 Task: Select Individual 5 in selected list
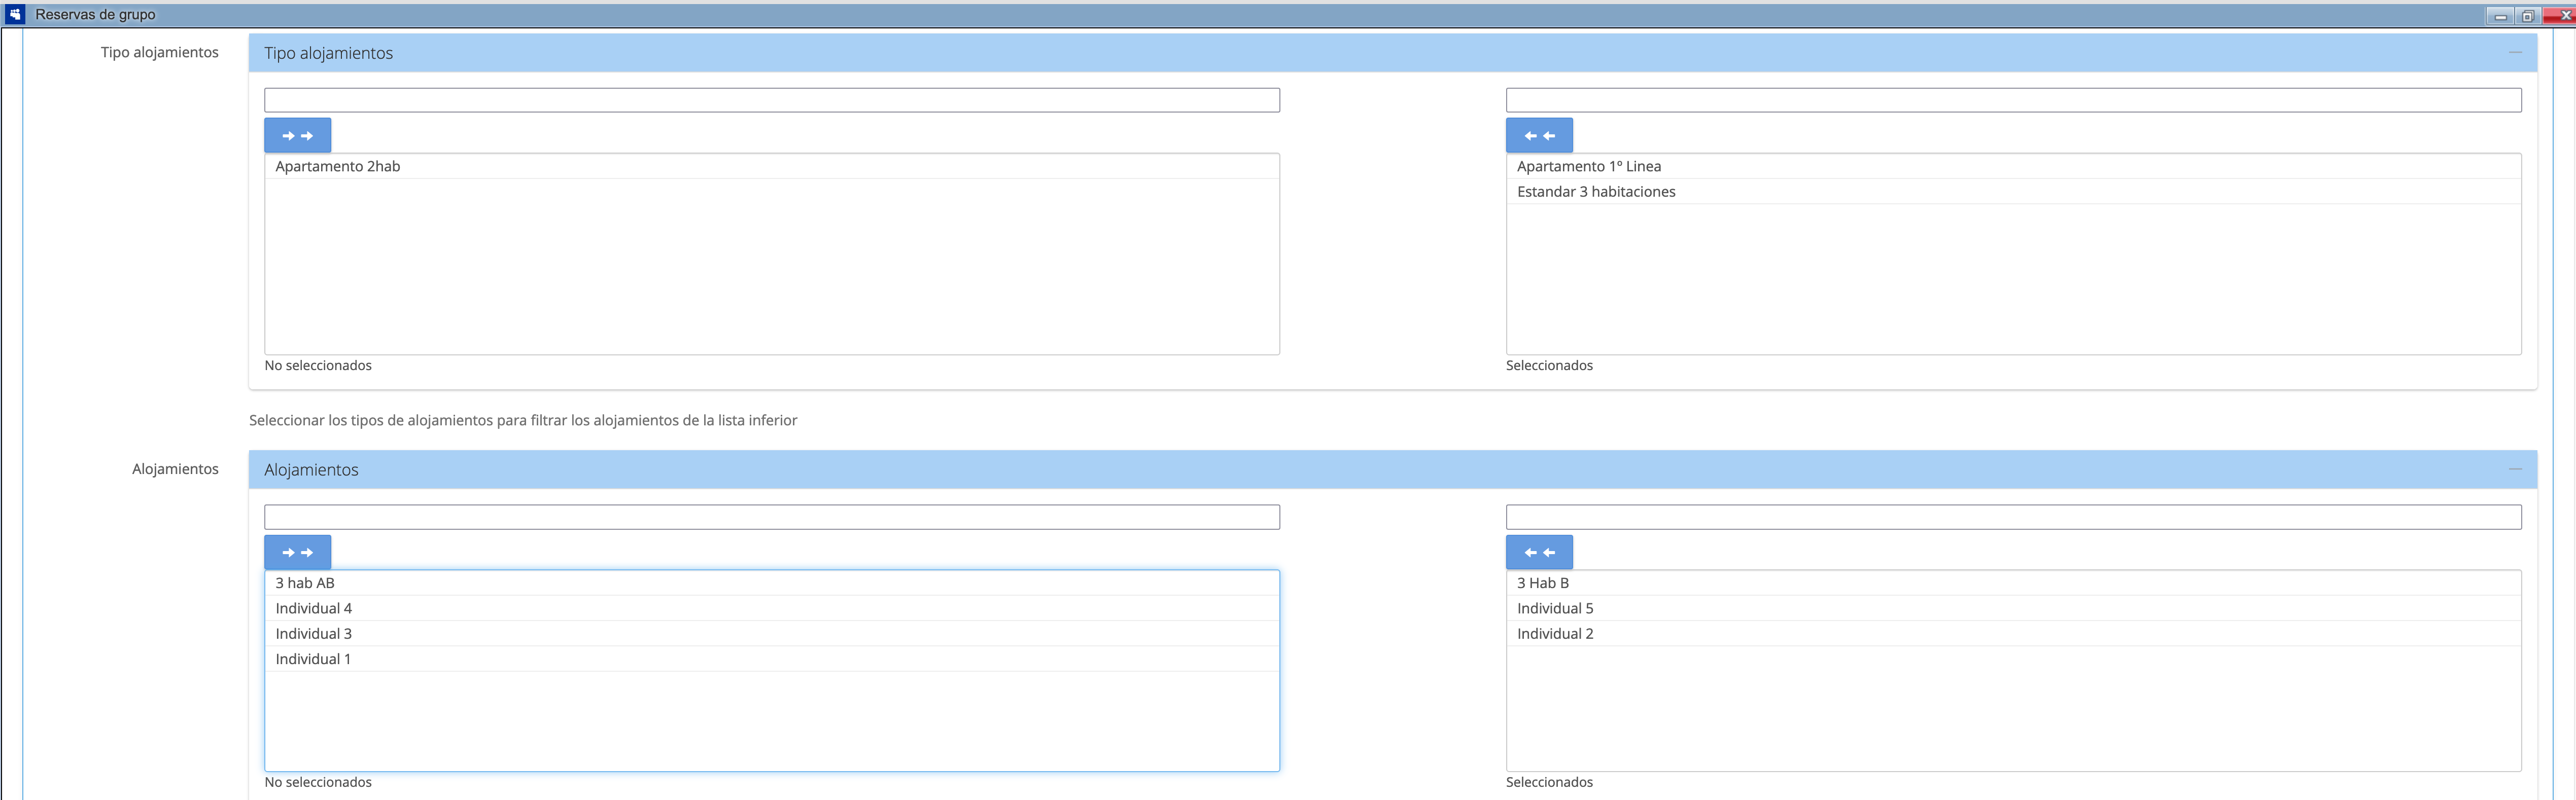click(1554, 608)
